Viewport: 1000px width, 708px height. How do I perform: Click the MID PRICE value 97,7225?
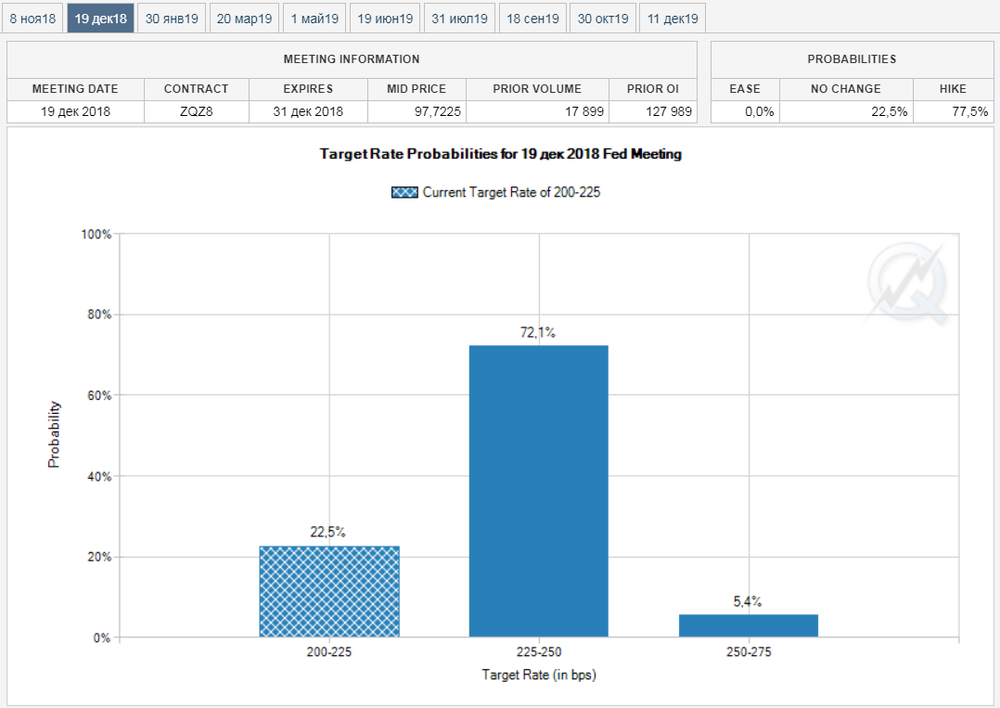pos(416,111)
